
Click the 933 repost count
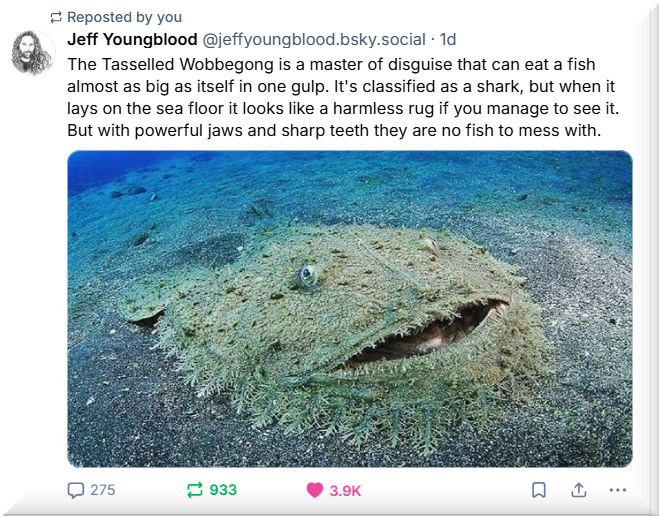[223, 490]
